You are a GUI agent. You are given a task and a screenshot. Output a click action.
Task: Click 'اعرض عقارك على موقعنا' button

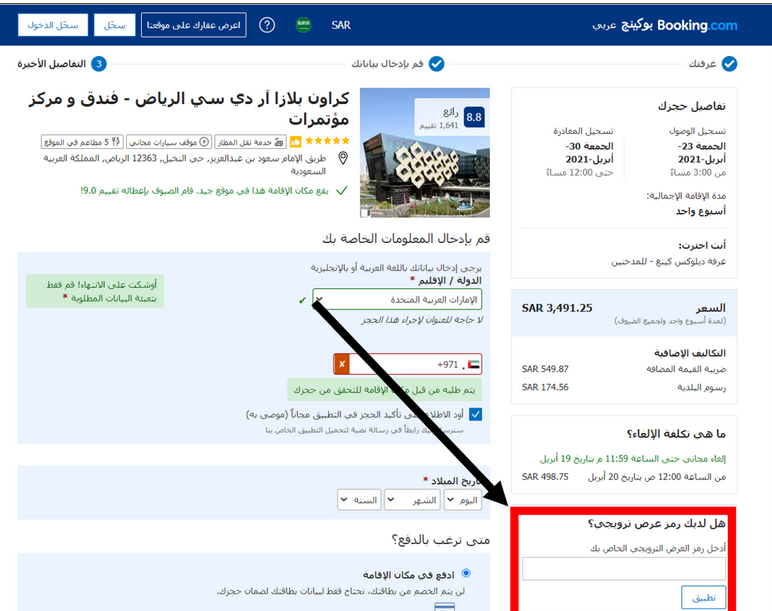tap(193, 25)
